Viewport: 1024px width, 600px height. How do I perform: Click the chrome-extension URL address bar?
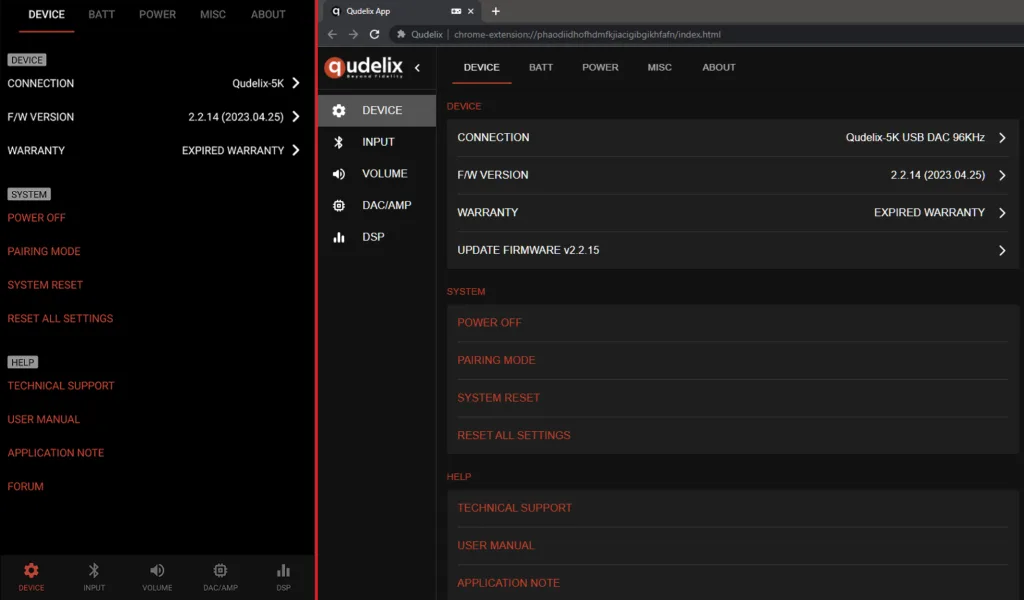pyautogui.click(x=600, y=34)
